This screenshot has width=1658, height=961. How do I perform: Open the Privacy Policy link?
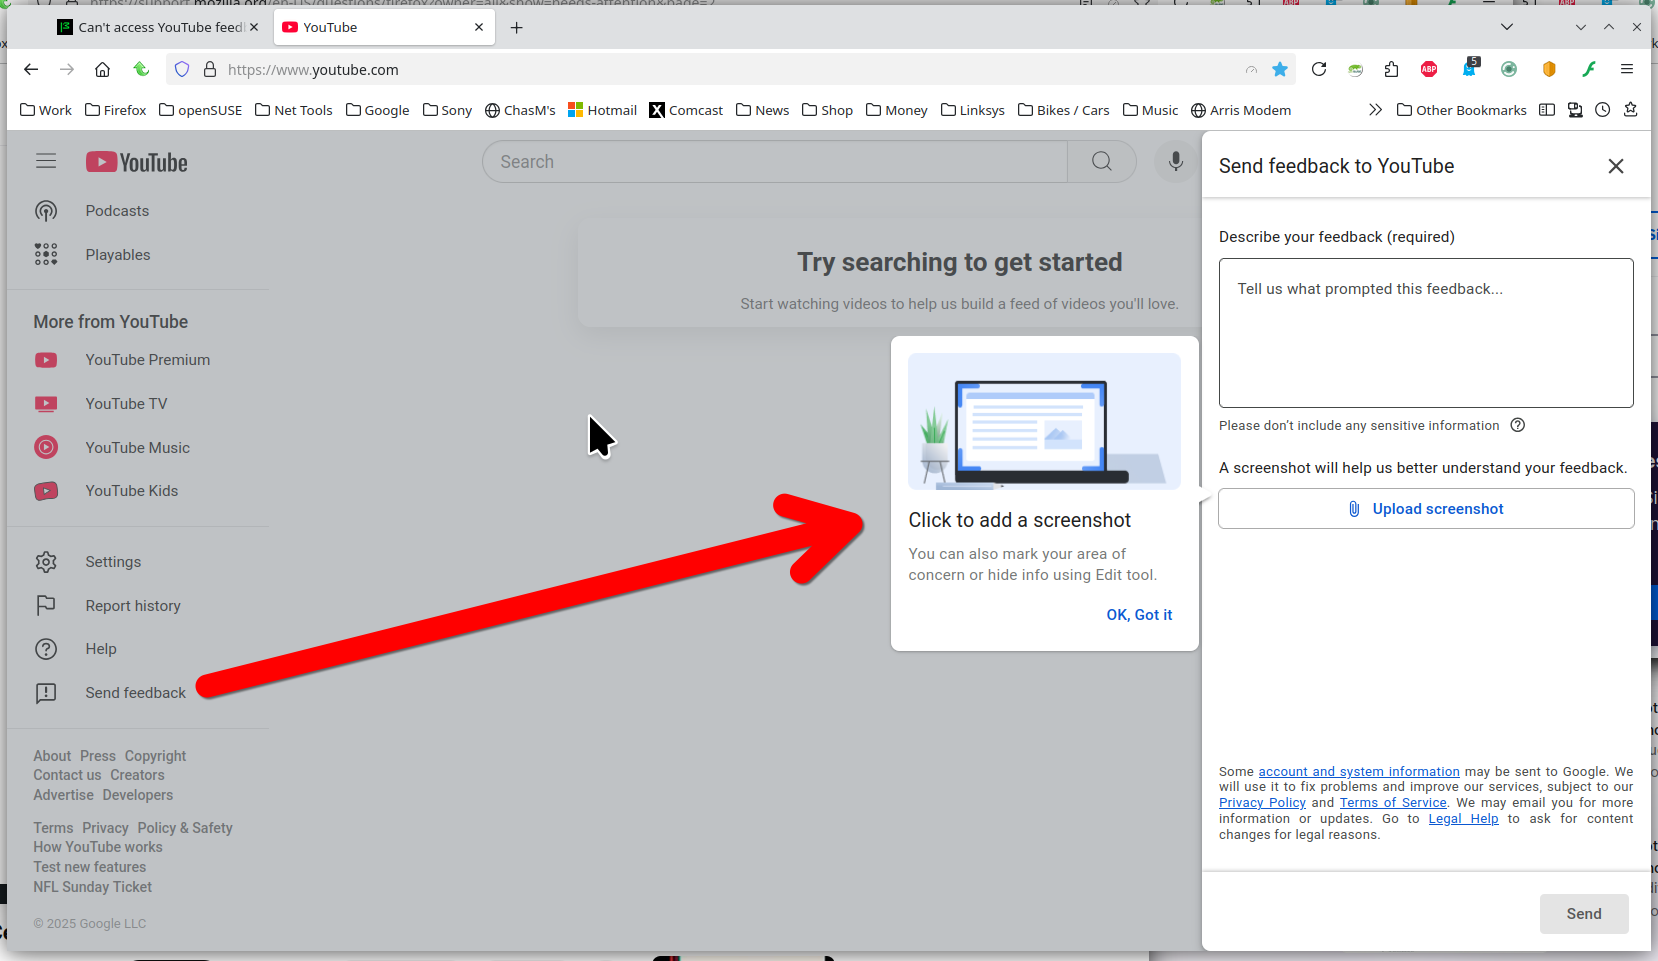pos(1262,803)
